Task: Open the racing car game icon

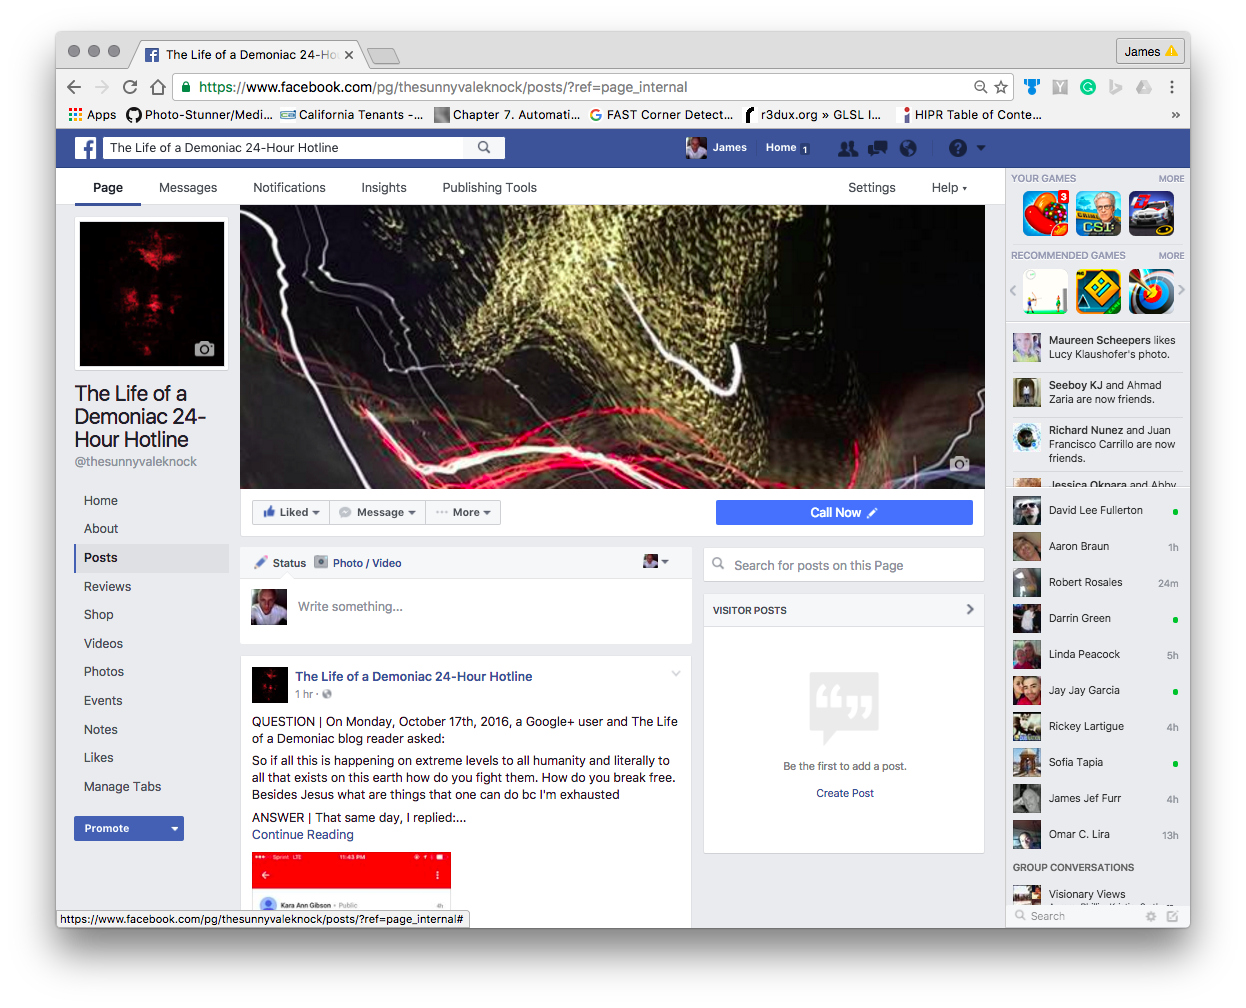Action: [1151, 213]
